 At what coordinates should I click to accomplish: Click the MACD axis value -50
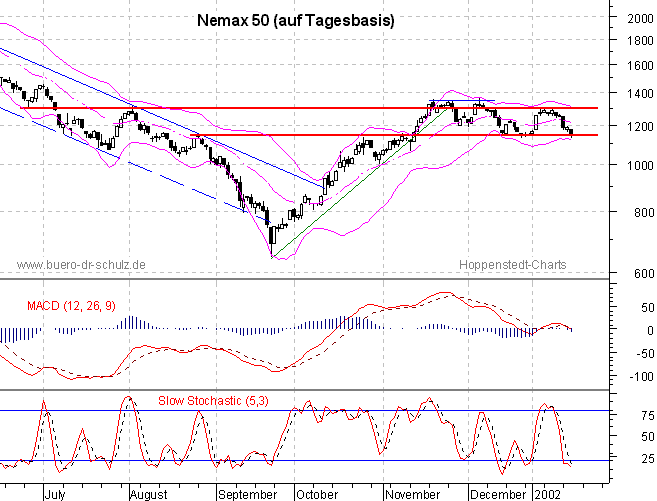[x=644, y=354]
